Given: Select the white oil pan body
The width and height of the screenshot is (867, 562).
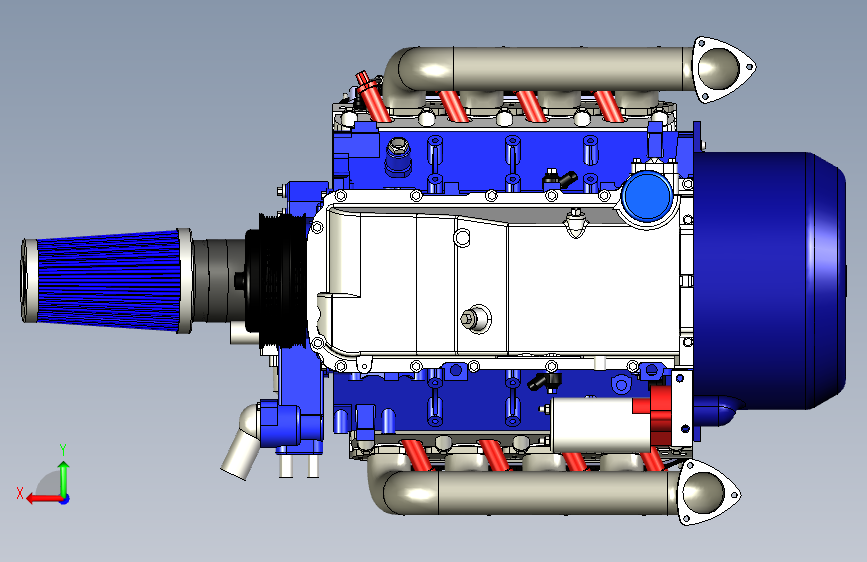Looking at the screenshot, I should tap(500, 280).
